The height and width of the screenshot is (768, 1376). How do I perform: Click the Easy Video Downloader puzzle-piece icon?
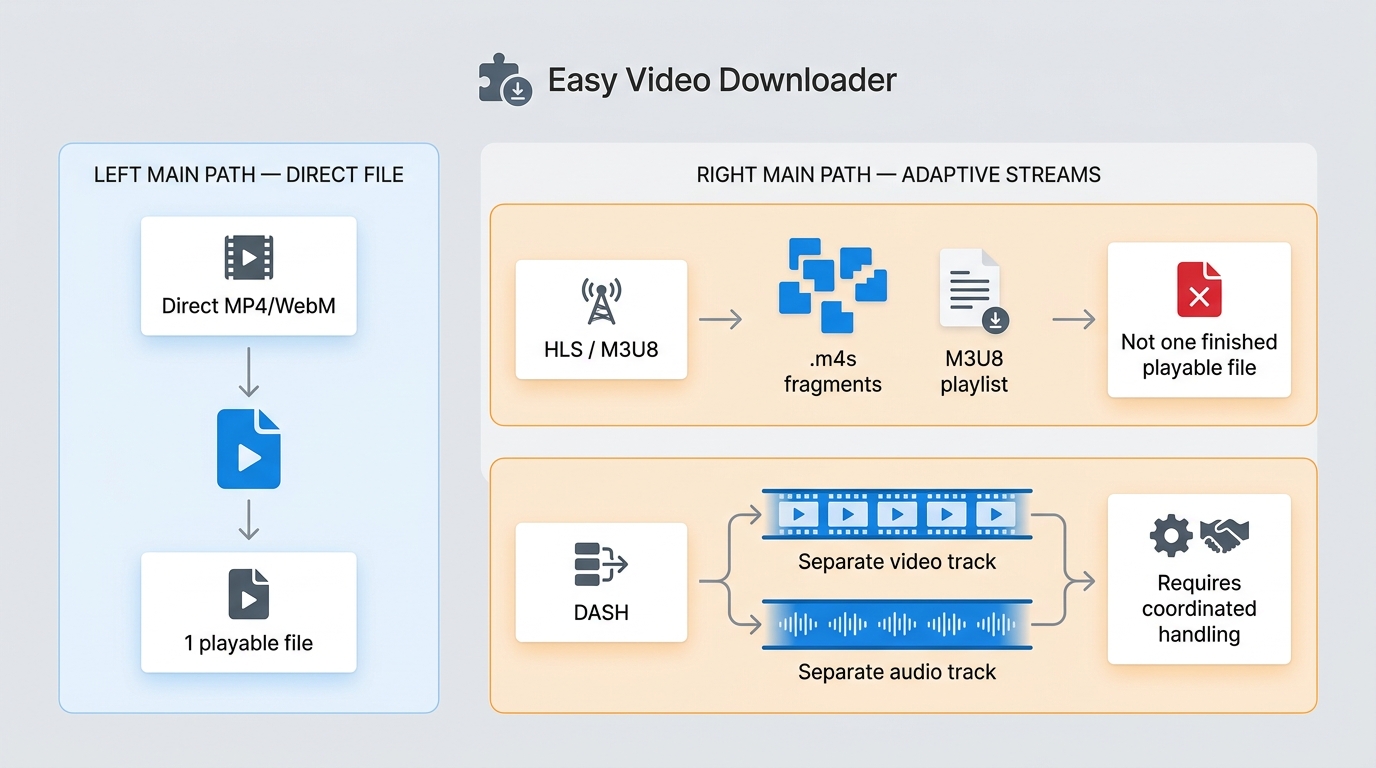[x=505, y=81]
